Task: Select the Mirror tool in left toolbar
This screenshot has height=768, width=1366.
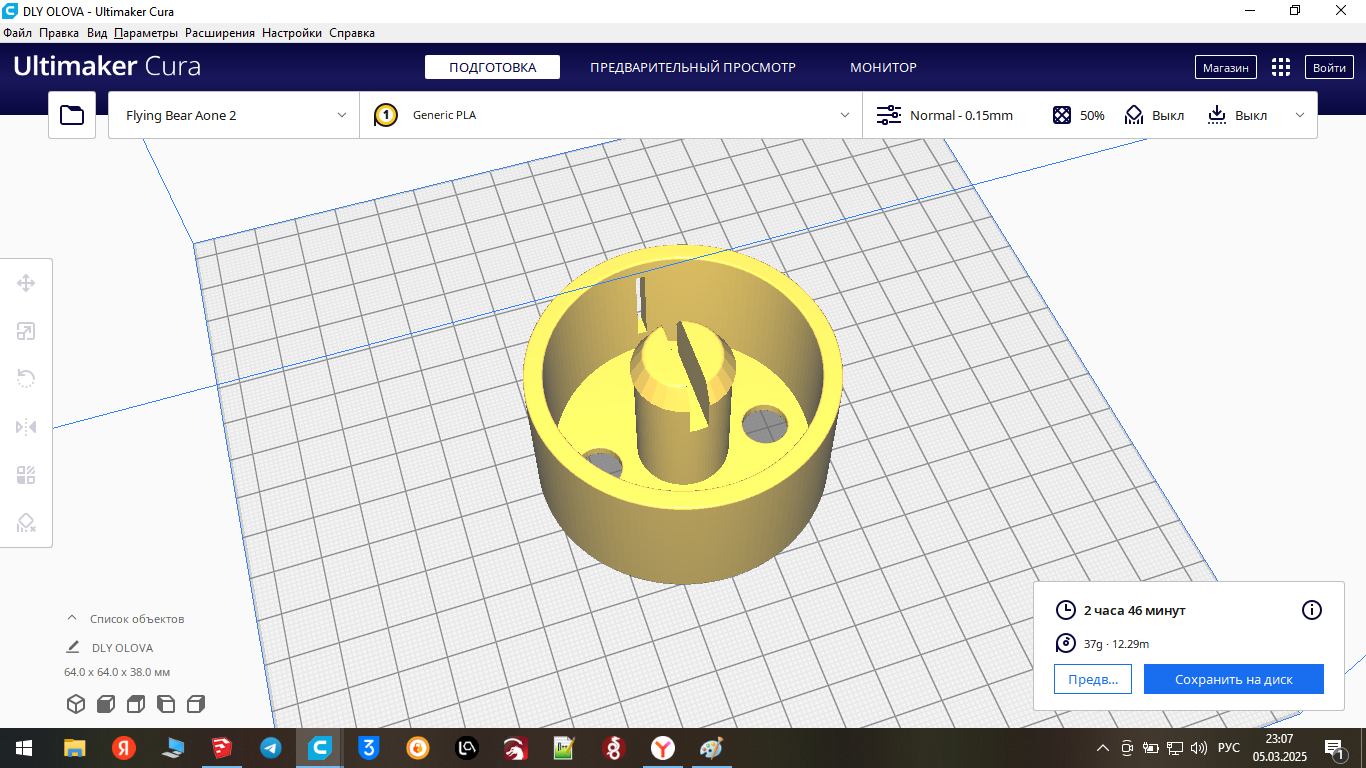Action: pos(26,427)
